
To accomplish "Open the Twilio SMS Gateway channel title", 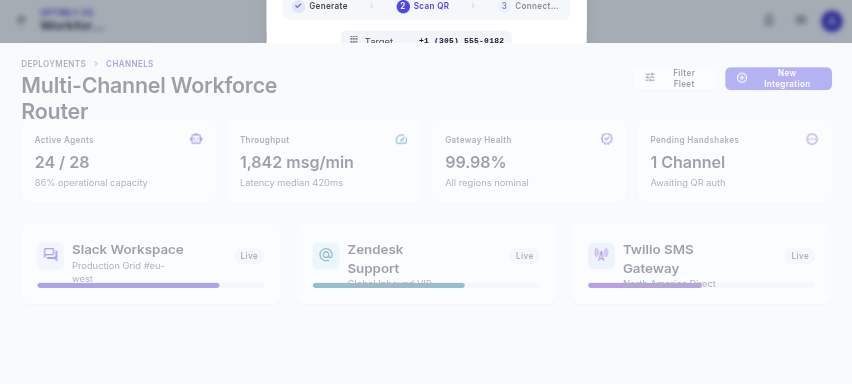I will tap(659, 259).
